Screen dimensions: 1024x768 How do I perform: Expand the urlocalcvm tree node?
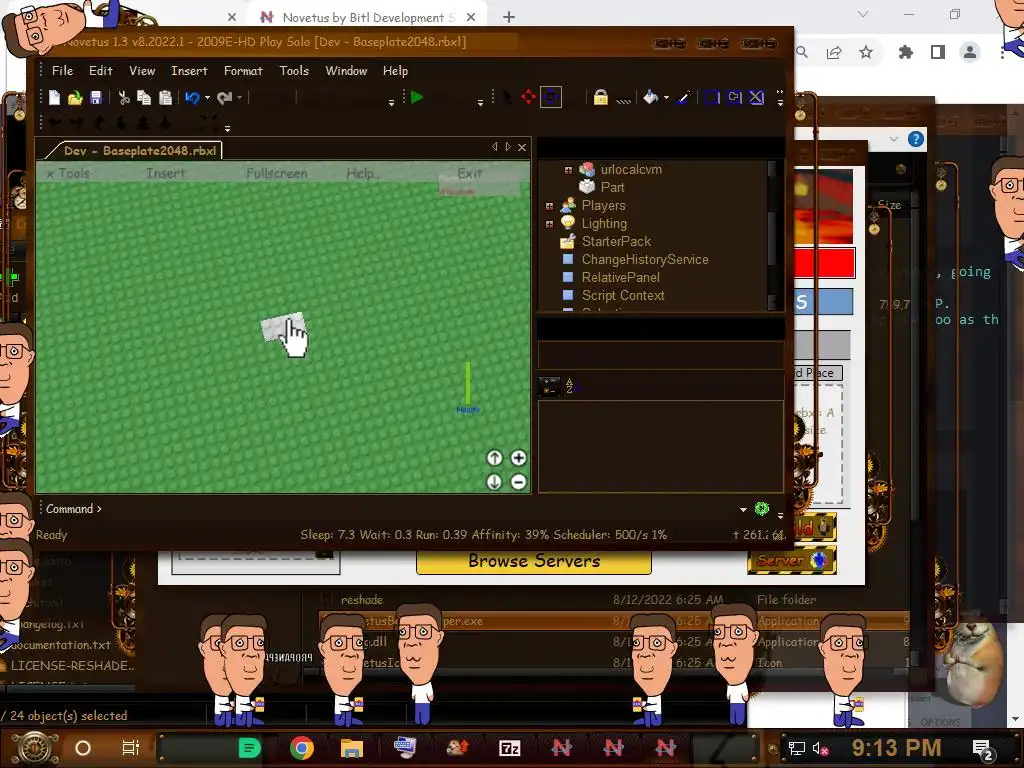[x=568, y=170]
